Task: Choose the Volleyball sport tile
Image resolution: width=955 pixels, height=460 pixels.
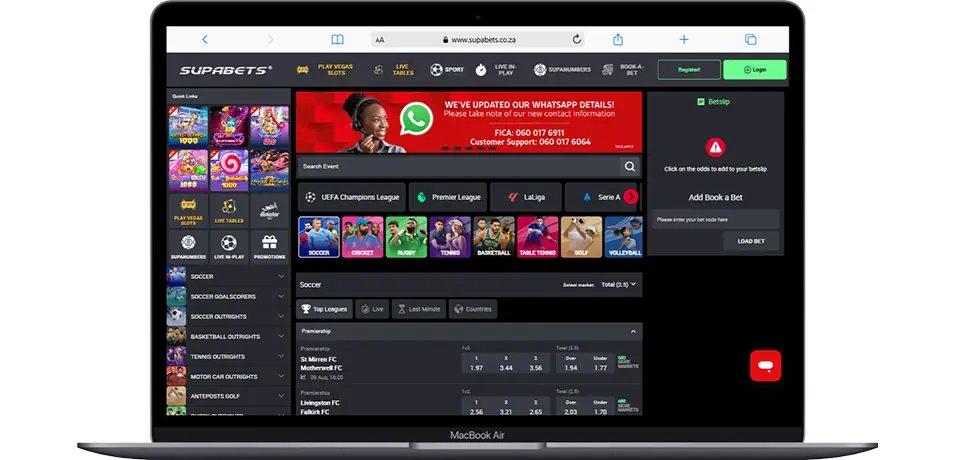Action: pos(624,237)
